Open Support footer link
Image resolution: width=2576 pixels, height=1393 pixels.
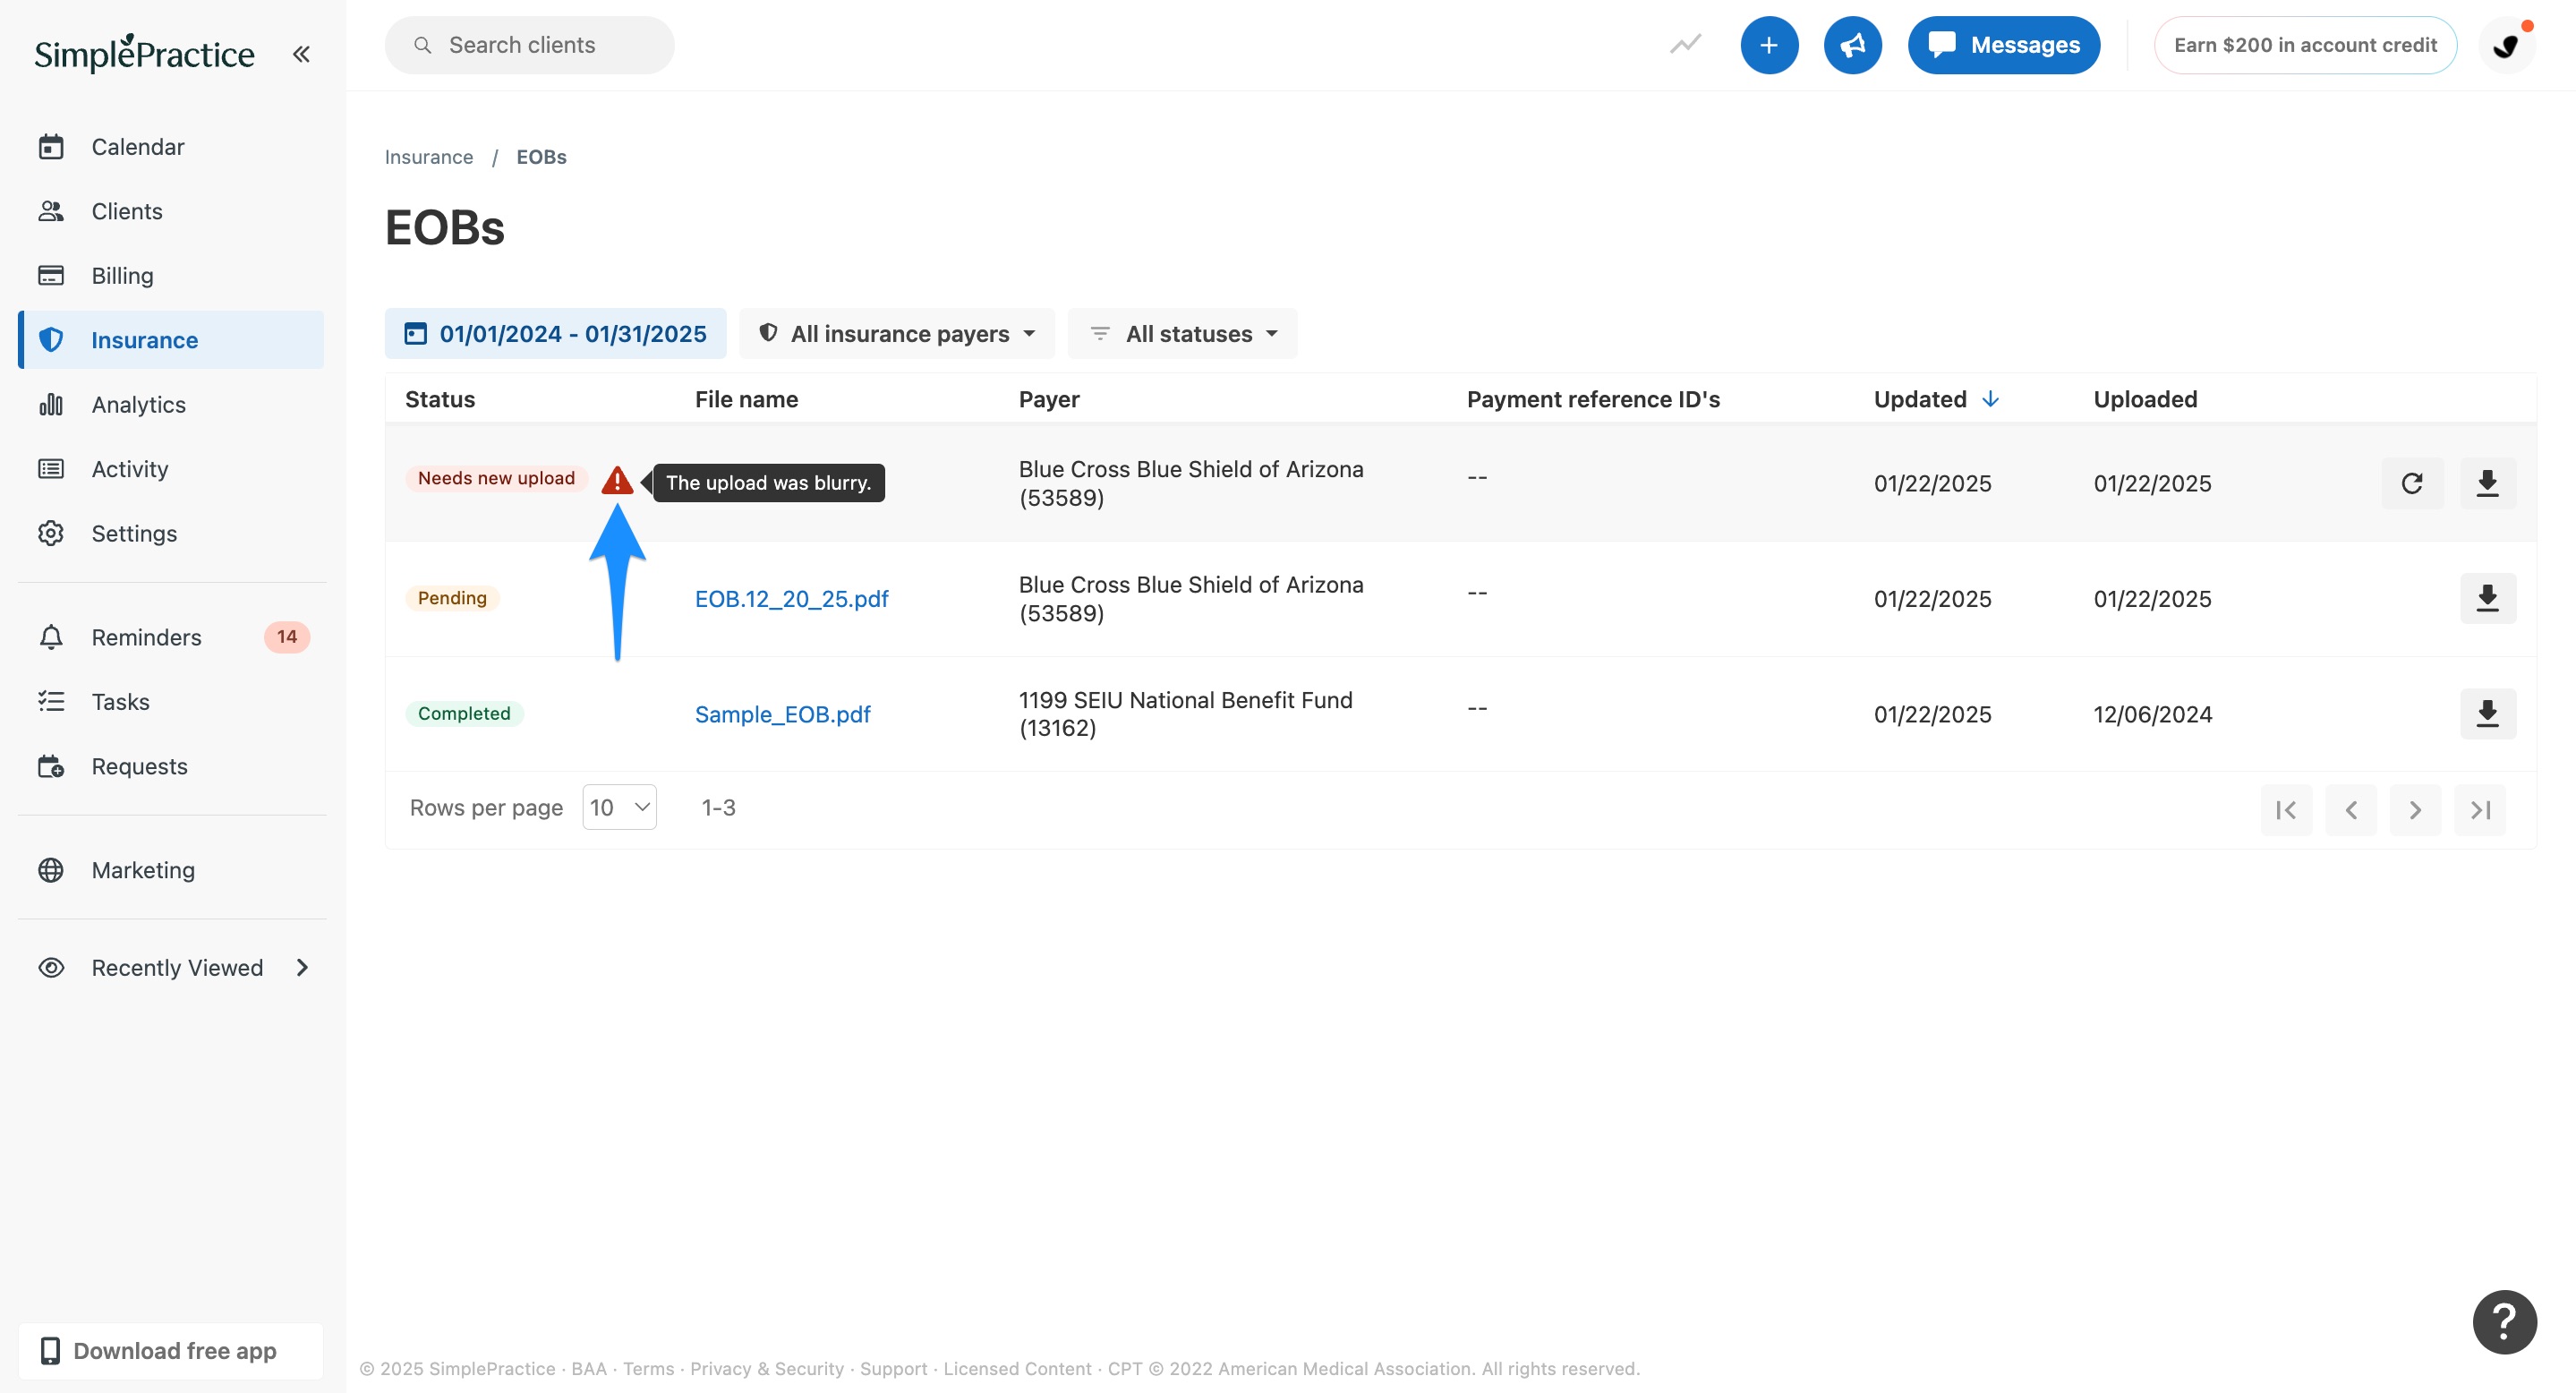click(x=893, y=1369)
